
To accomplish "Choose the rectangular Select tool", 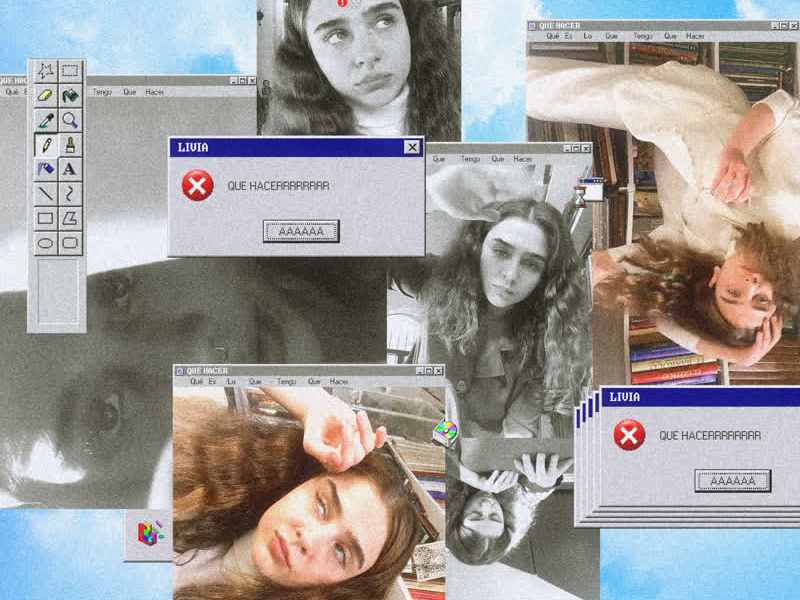I will (70, 71).
